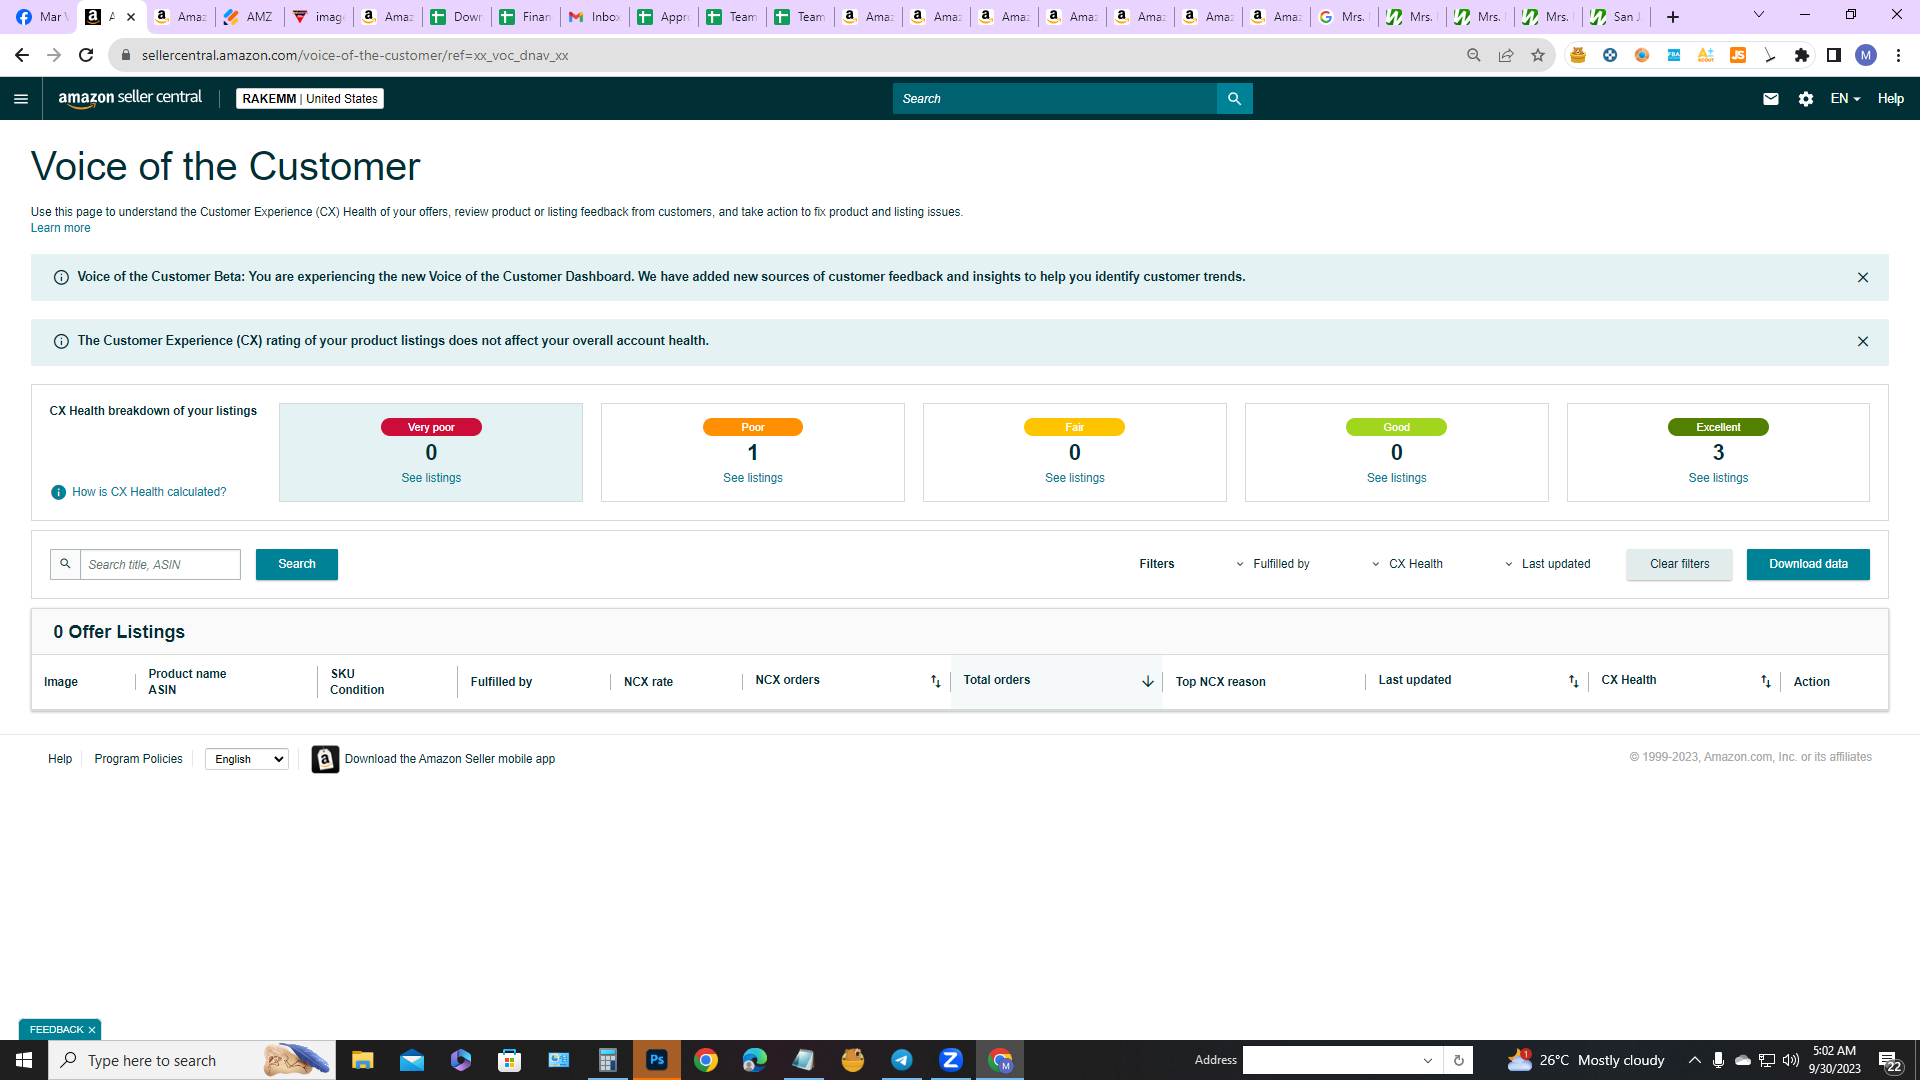1920x1080 pixels.
Task: Open the hamburger navigation menu
Action: [x=21, y=99]
